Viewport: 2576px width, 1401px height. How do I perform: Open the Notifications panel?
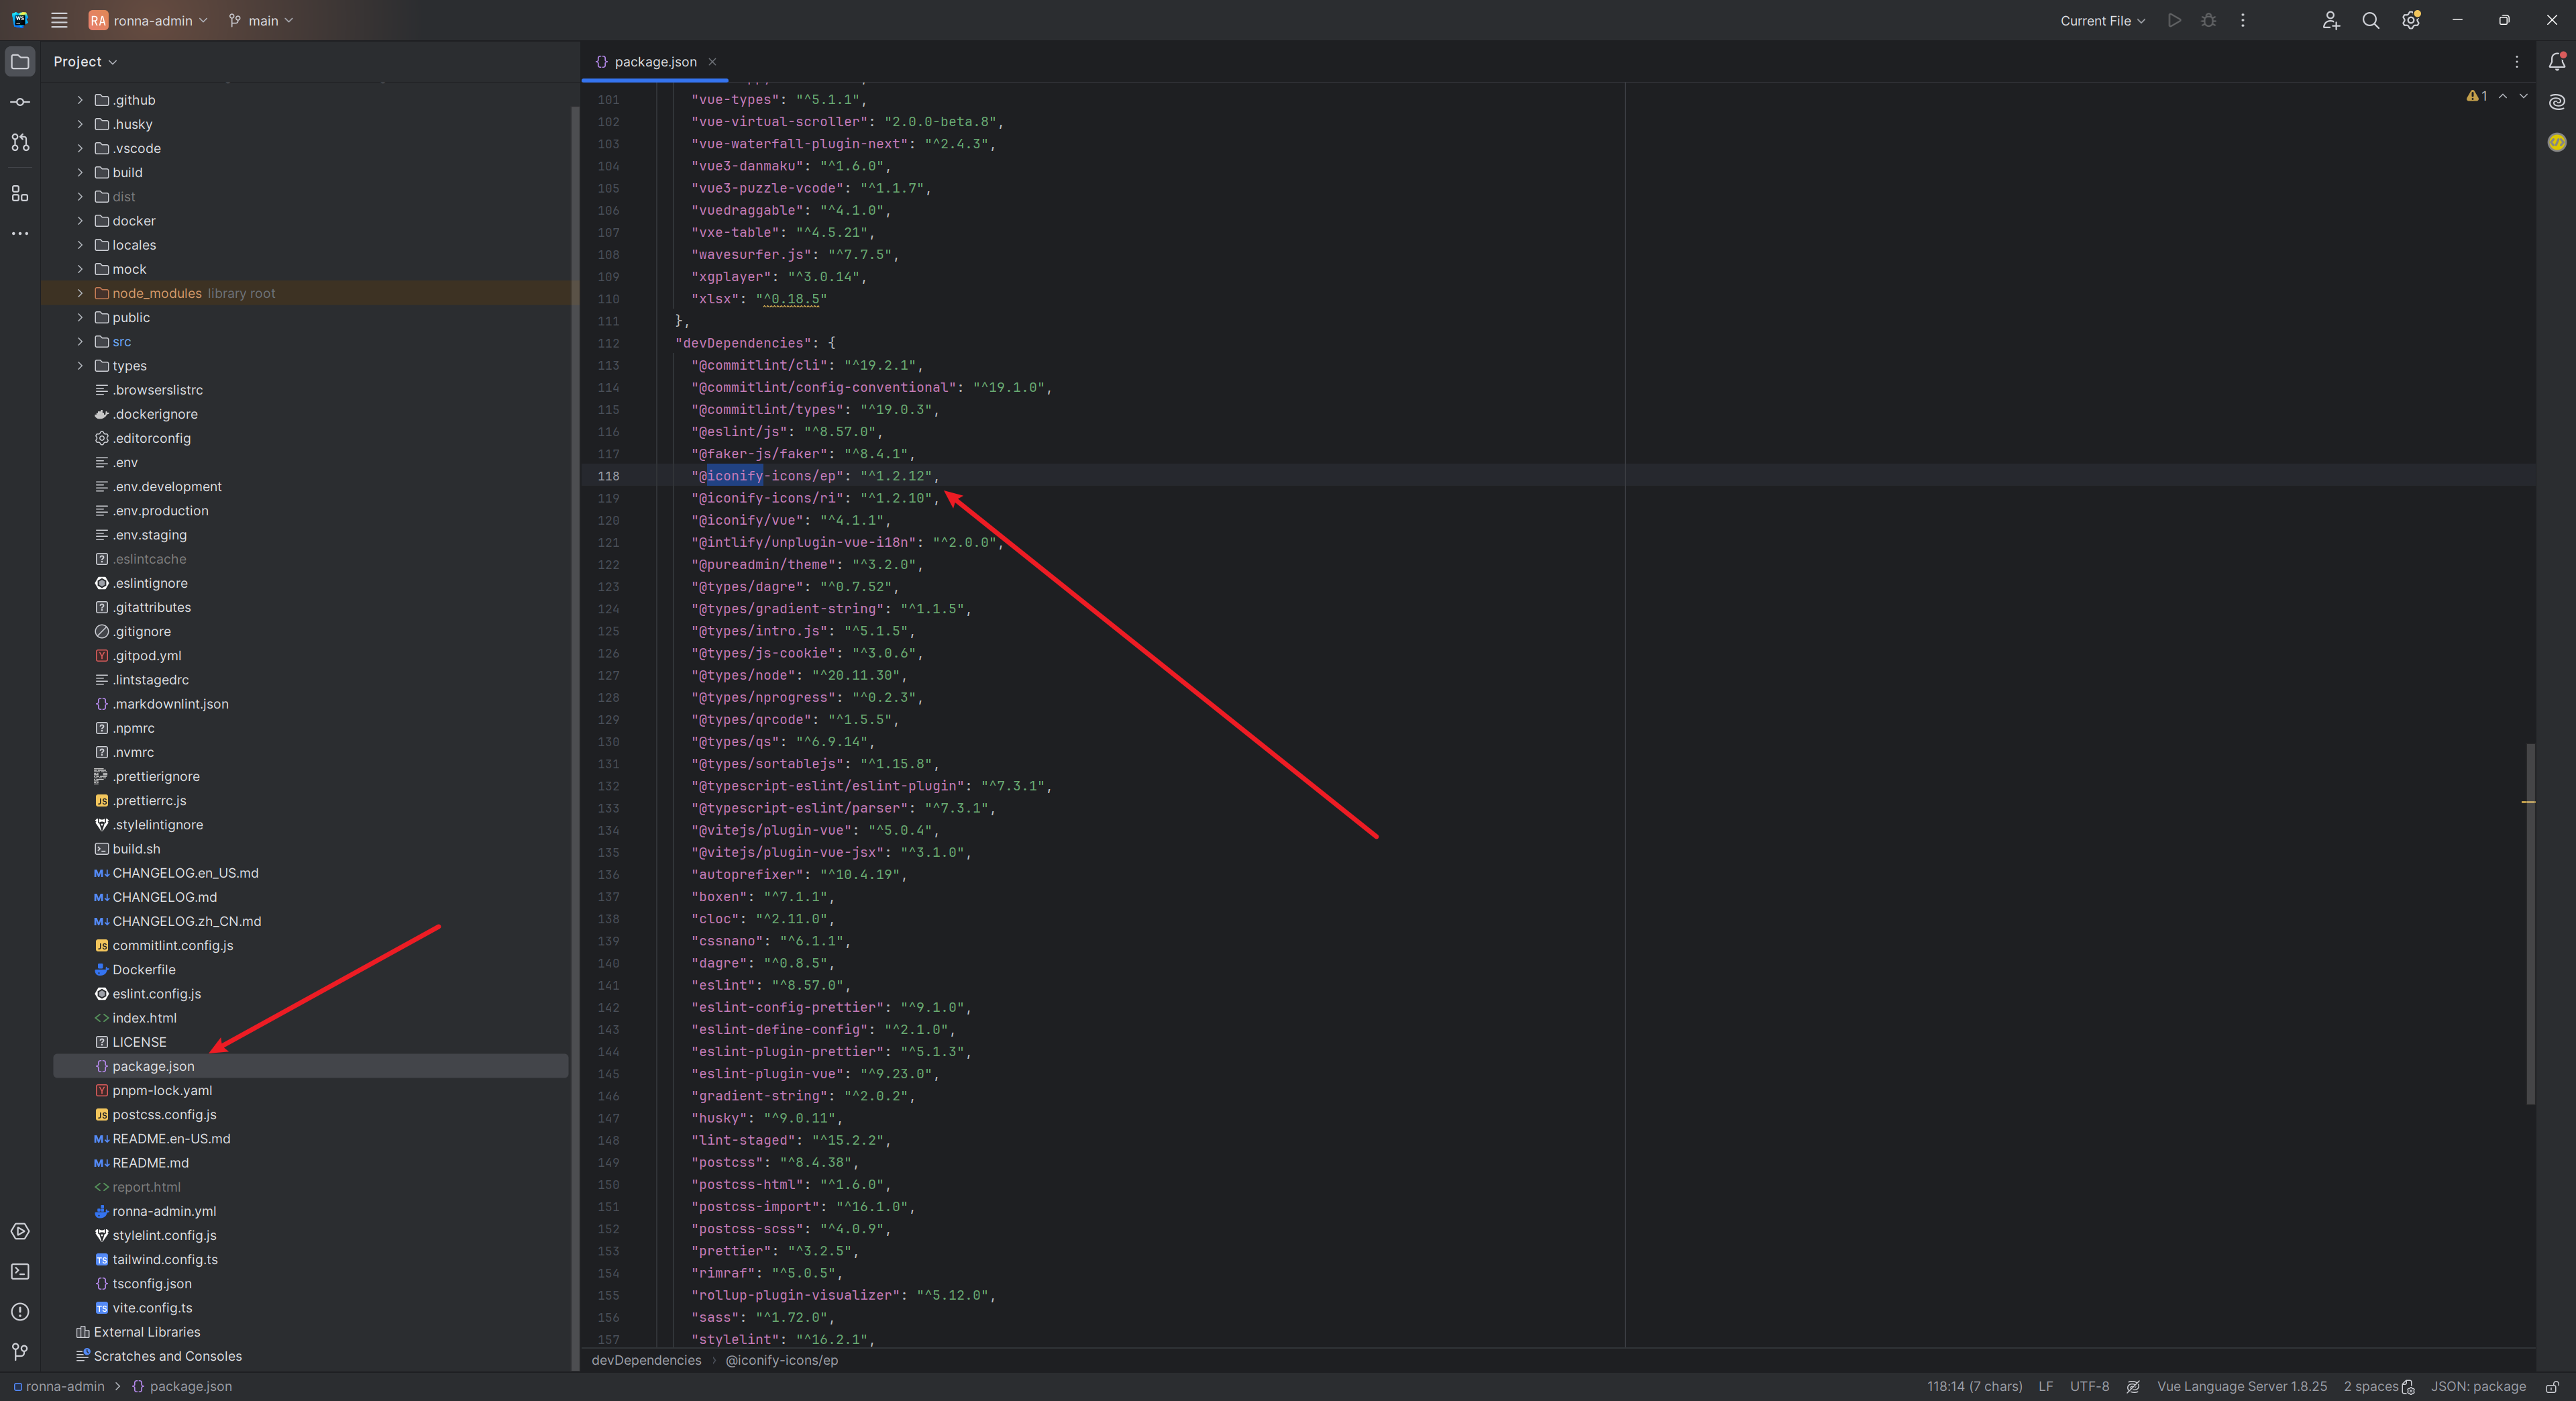tap(2556, 61)
